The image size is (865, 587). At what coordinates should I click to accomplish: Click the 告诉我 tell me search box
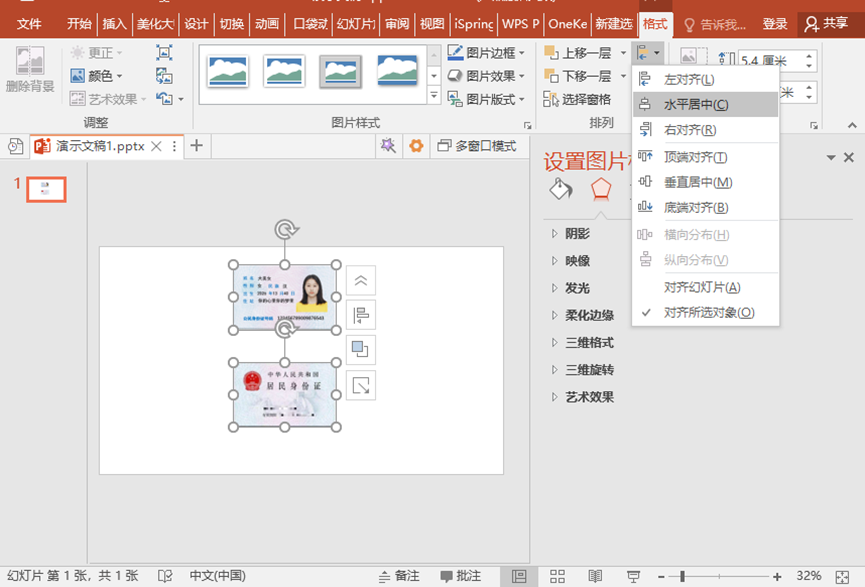[x=715, y=25]
